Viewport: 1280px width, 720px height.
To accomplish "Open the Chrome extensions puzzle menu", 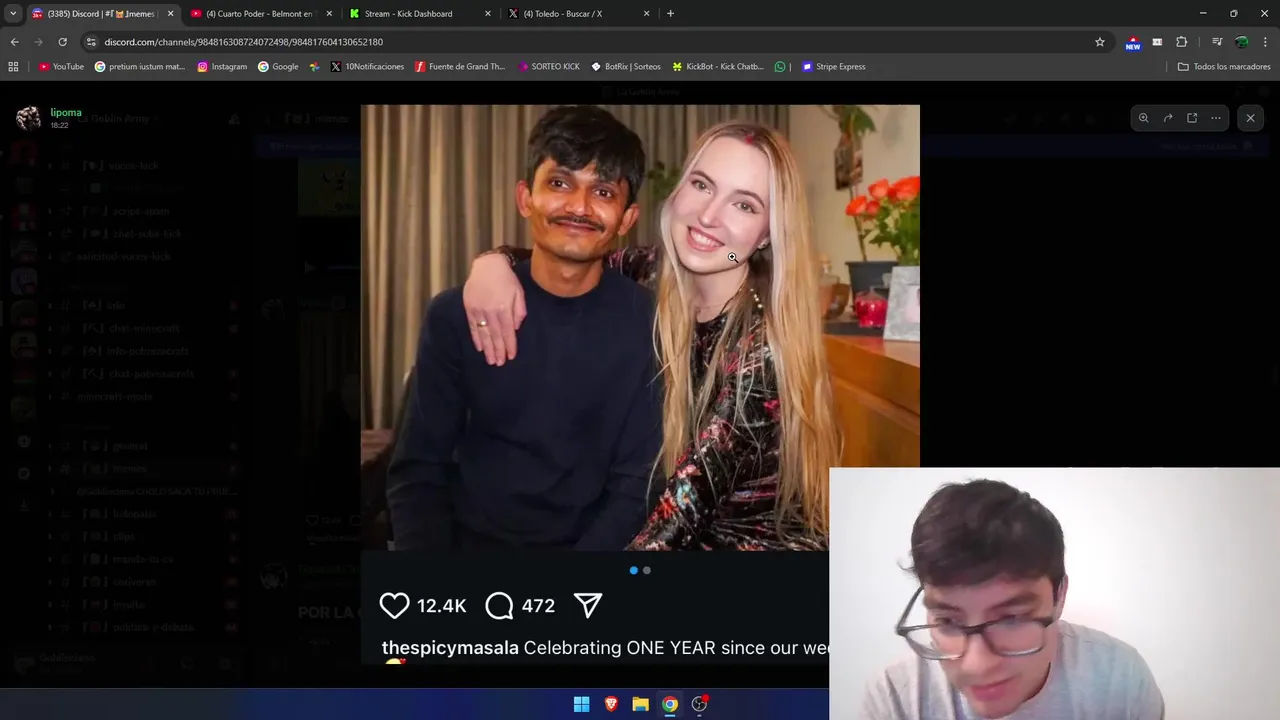I will (x=1181, y=42).
